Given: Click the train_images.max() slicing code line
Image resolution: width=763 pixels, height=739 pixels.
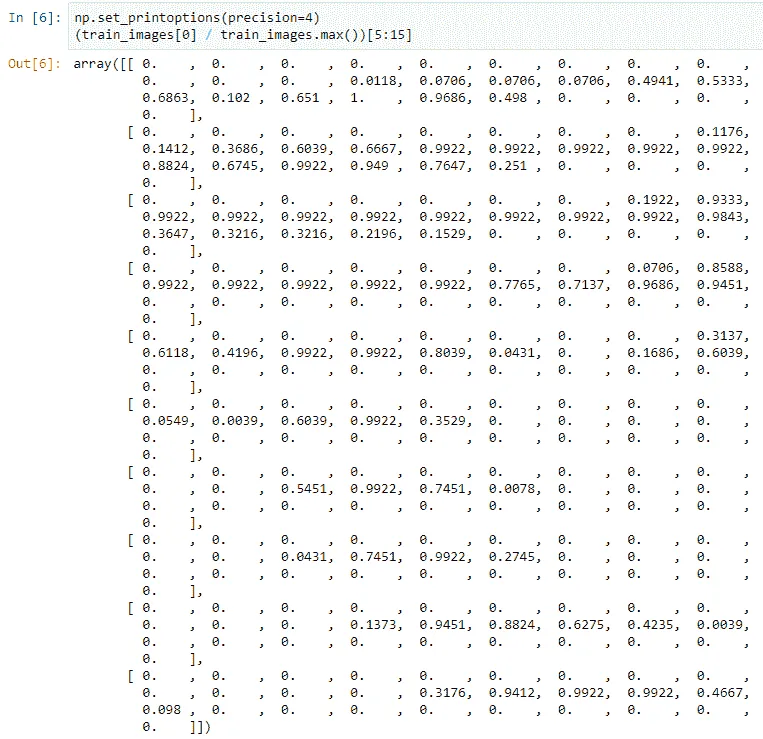Looking at the screenshot, I should pos(243,35).
